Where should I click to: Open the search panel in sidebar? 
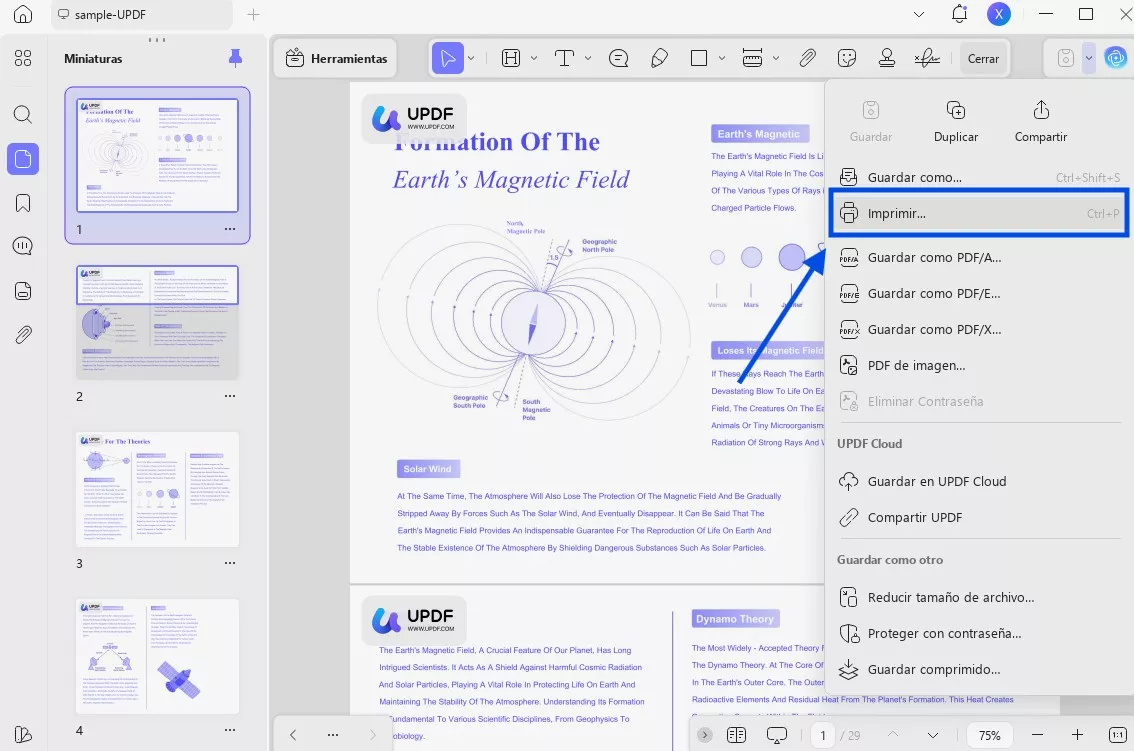(23, 114)
